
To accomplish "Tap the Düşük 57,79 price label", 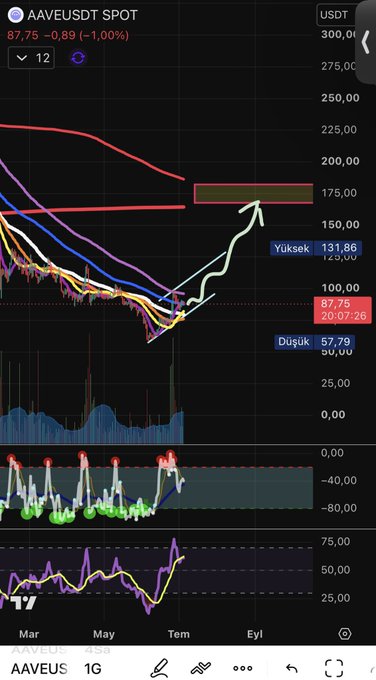I will [315, 342].
